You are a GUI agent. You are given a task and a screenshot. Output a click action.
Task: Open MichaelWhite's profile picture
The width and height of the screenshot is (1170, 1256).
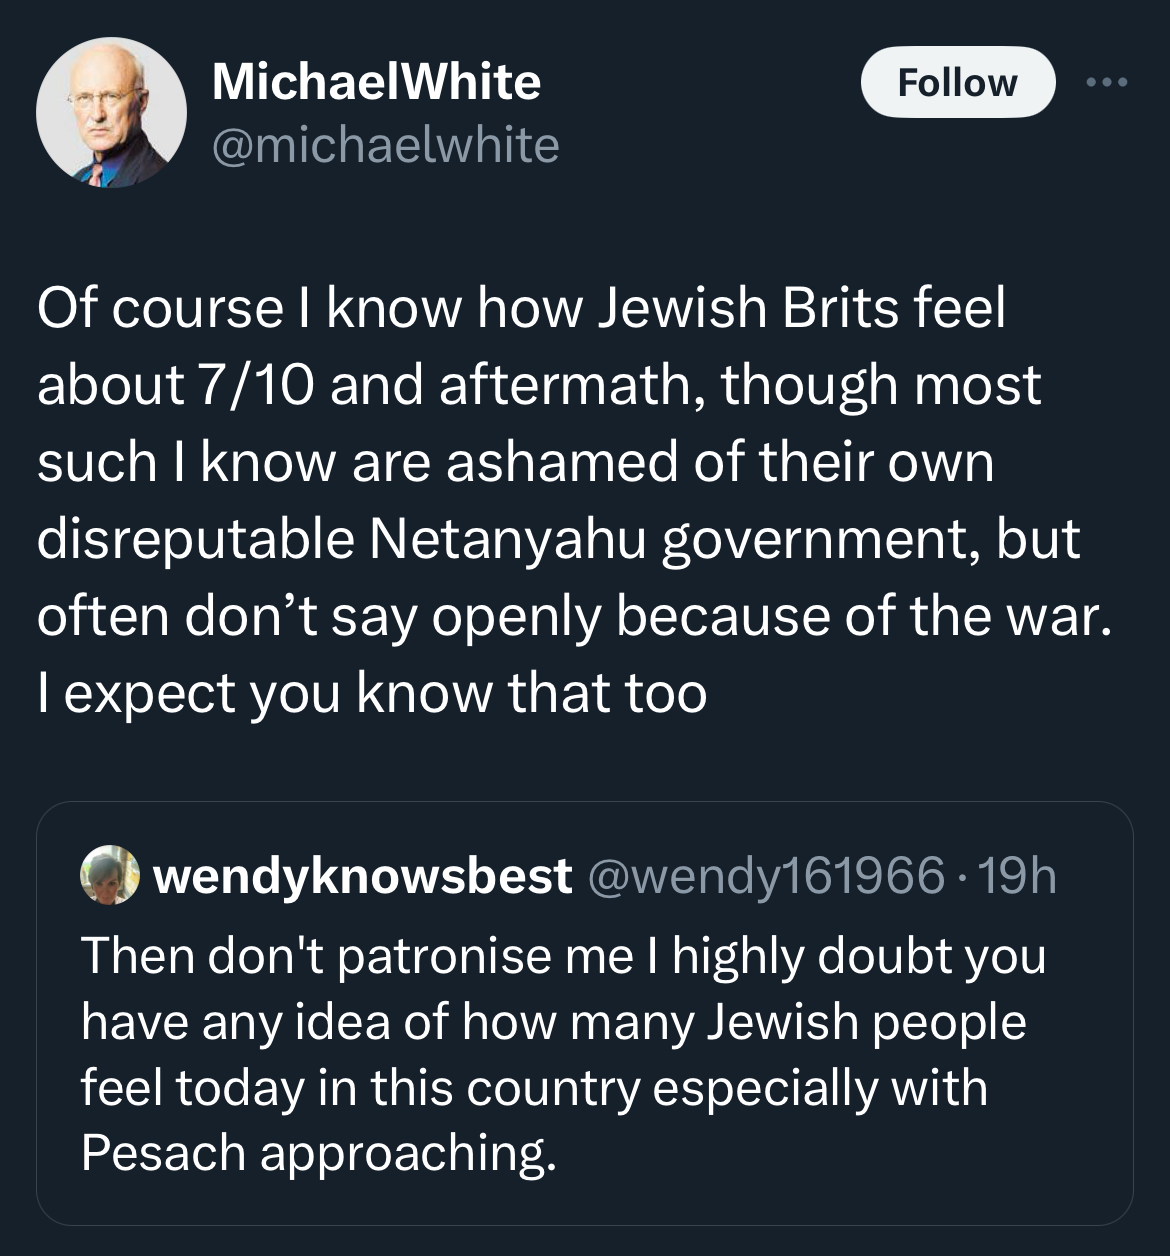[111, 112]
